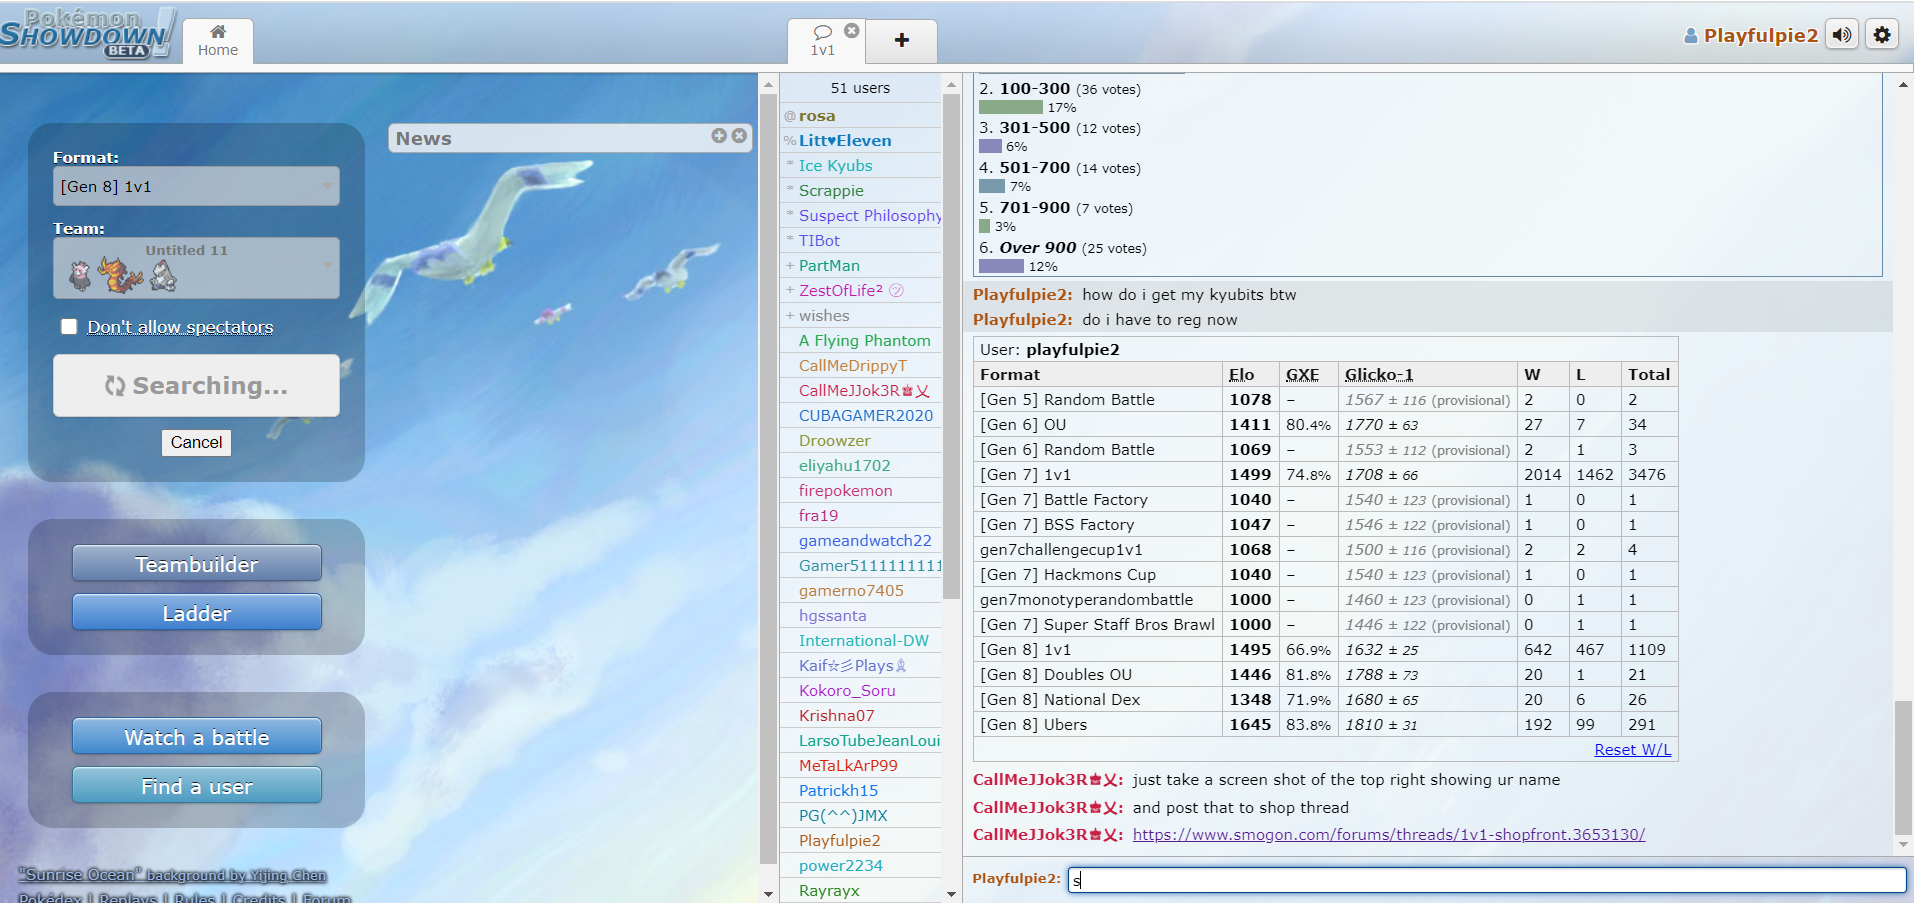Click the user list scrollbar thumb
Image resolution: width=1914 pixels, height=903 pixels.
(x=951, y=346)
